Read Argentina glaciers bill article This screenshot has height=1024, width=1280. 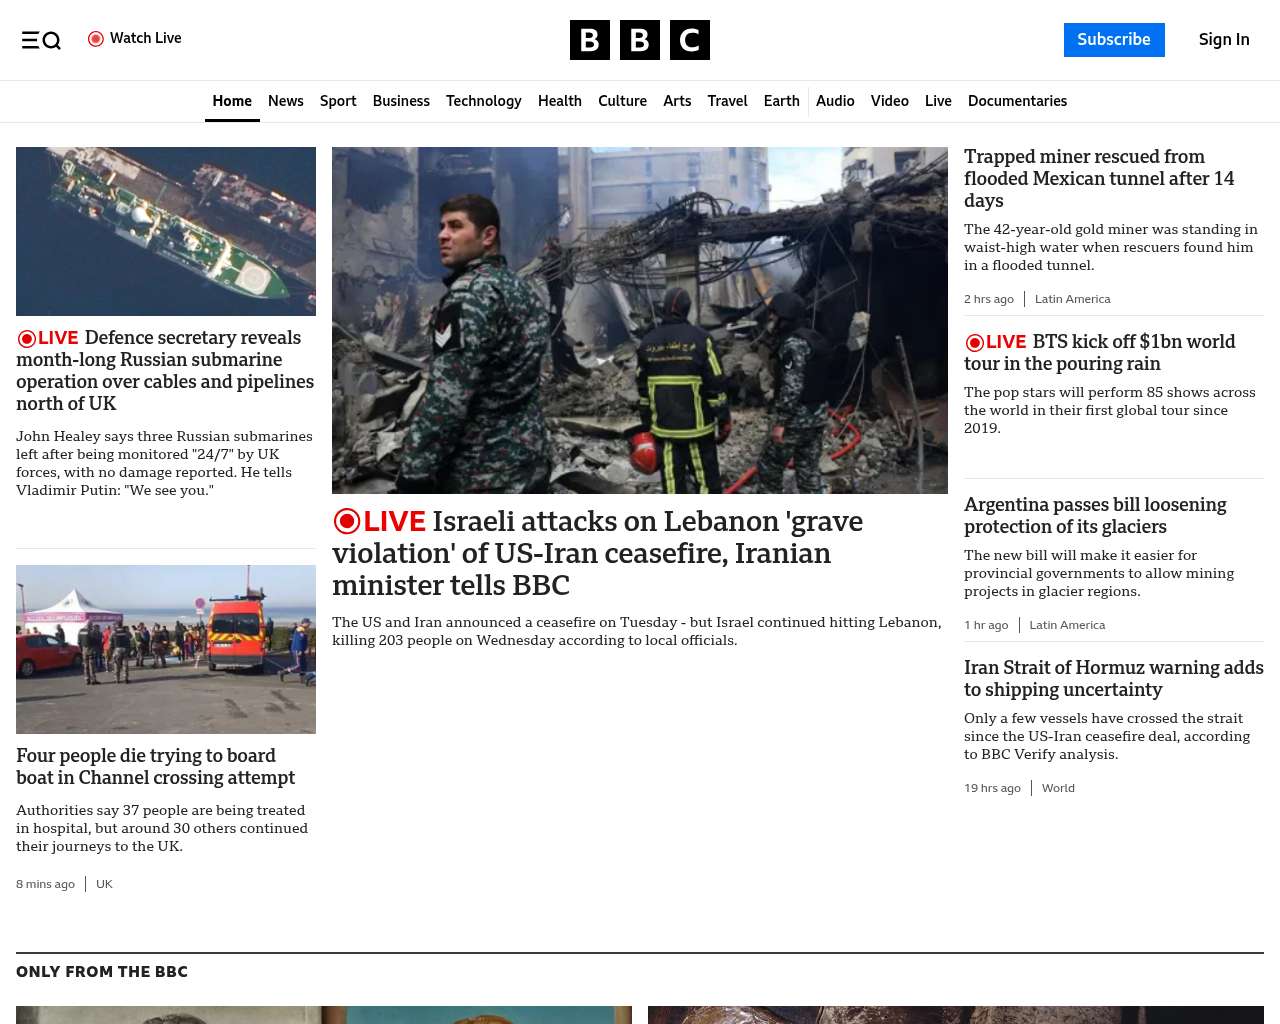(1095, 516)
